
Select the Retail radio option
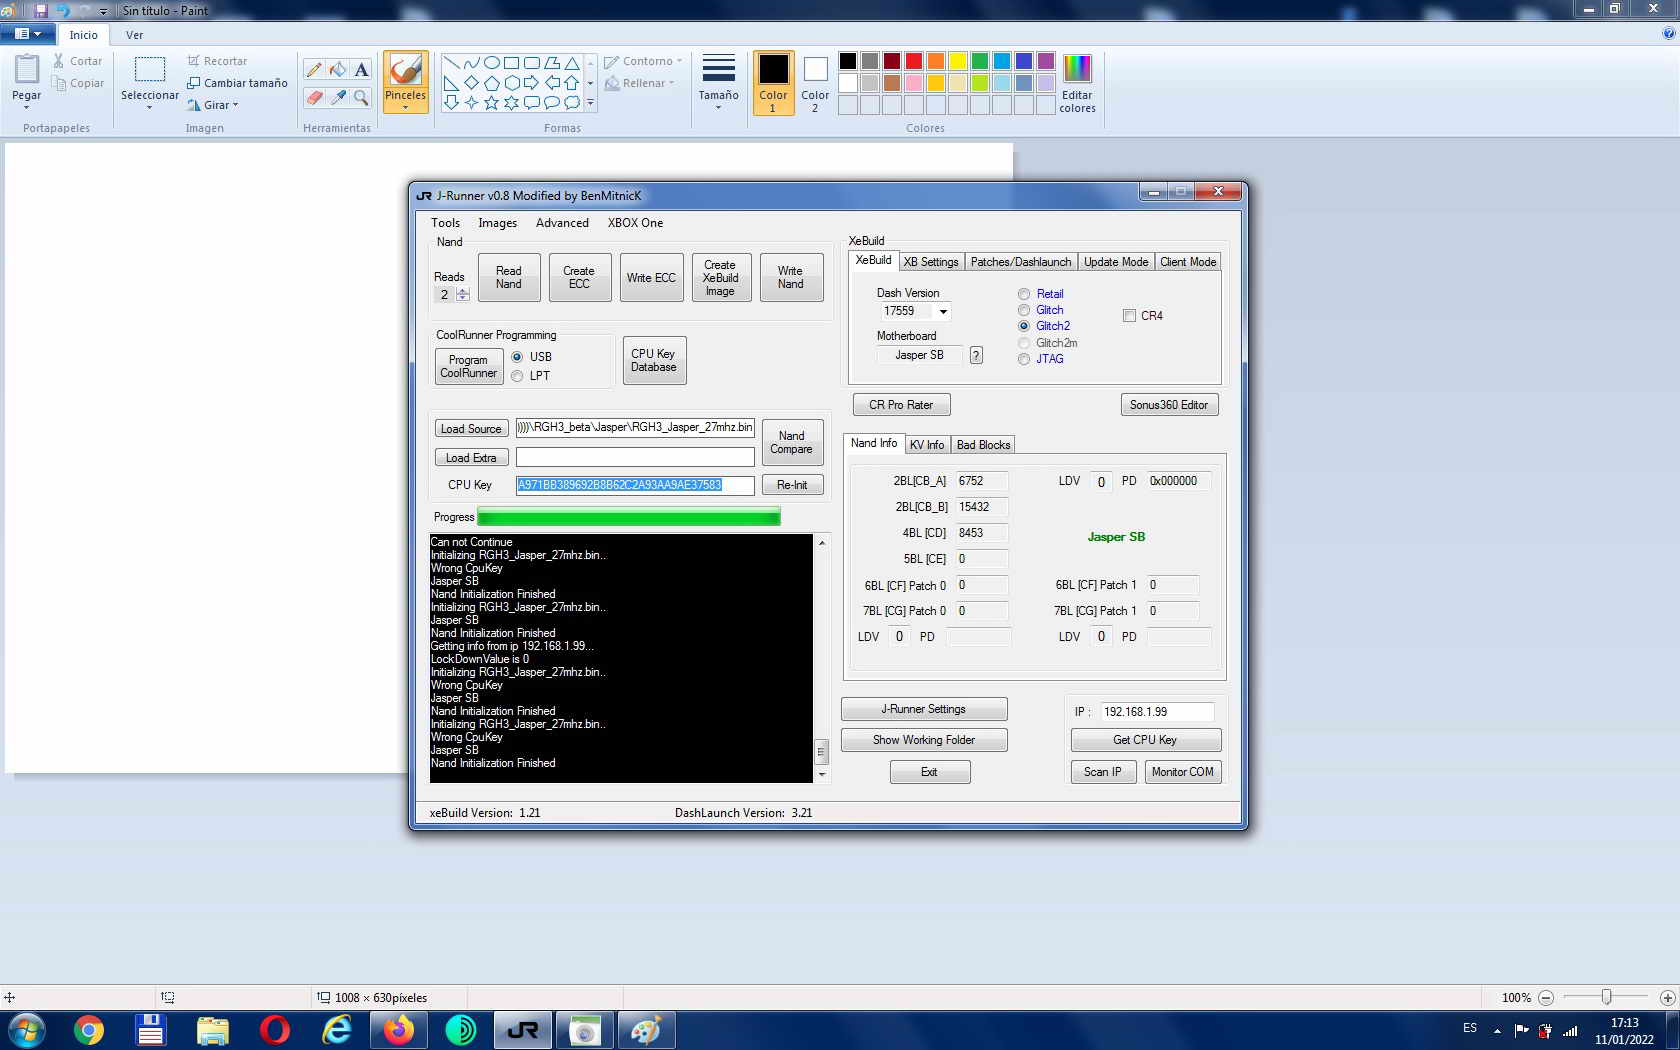[1024, 294]
